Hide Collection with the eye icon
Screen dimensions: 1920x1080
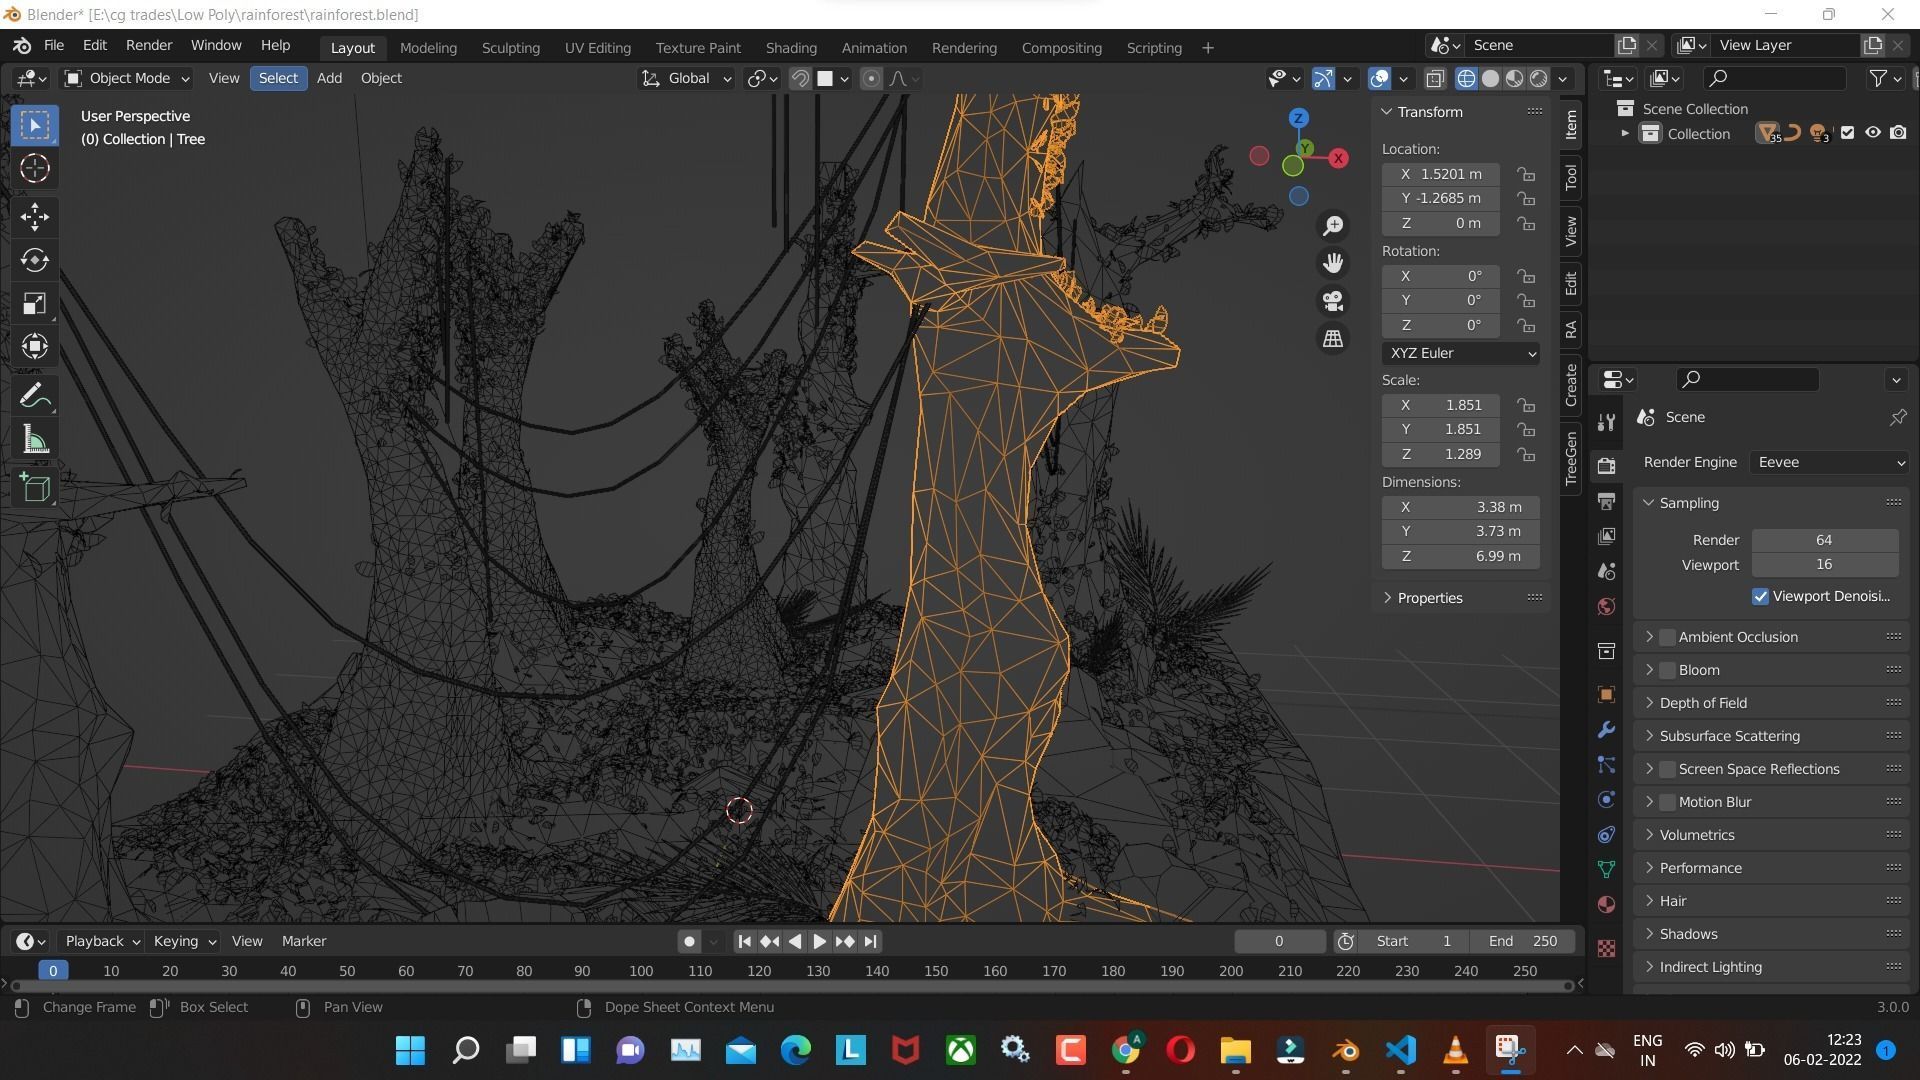coord(1873,133)
